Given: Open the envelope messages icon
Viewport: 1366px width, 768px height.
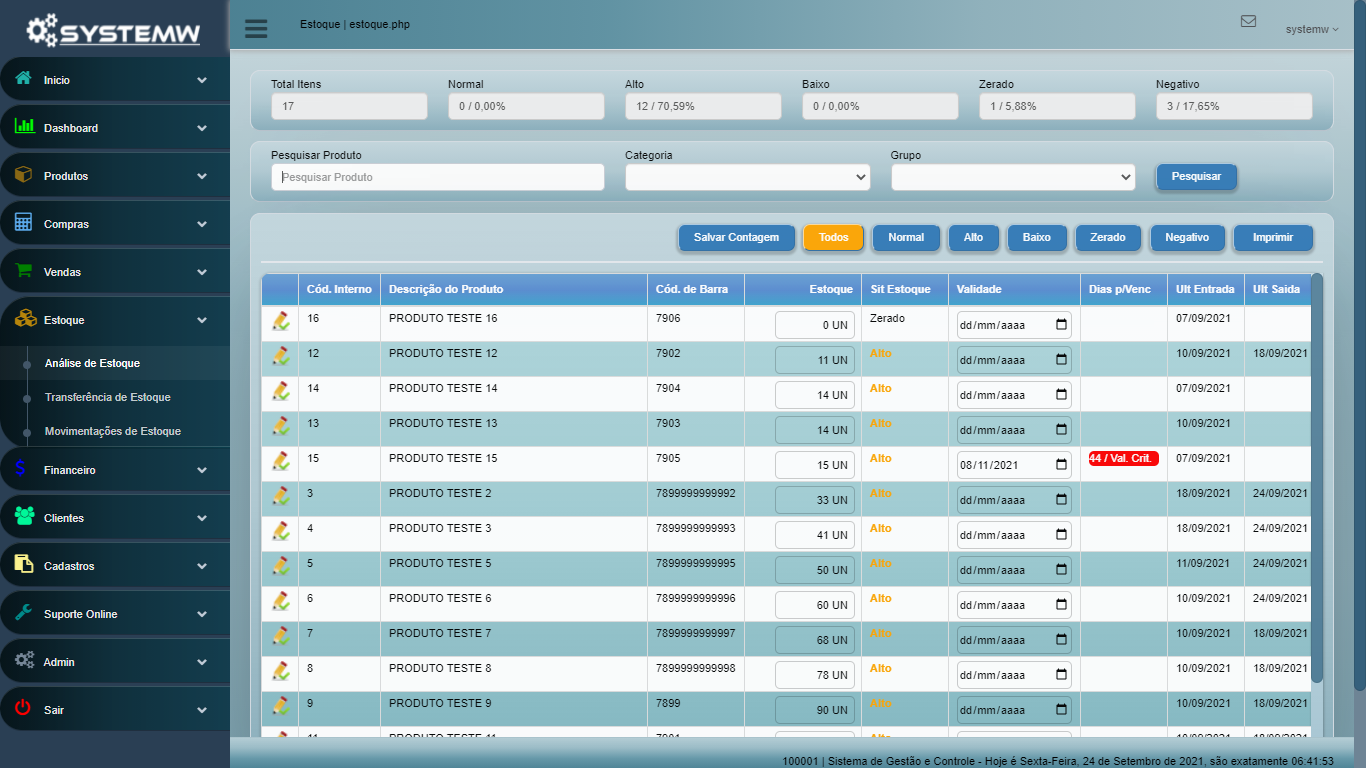Looking at the screenshot, I should tap(1248, 21).
